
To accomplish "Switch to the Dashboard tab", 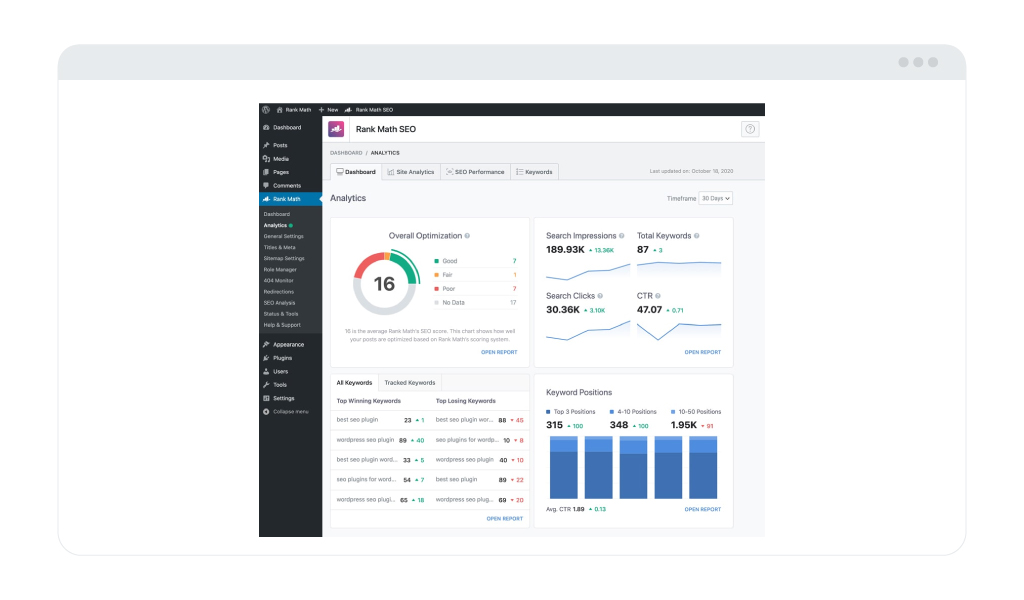I will tap(356, 172).
